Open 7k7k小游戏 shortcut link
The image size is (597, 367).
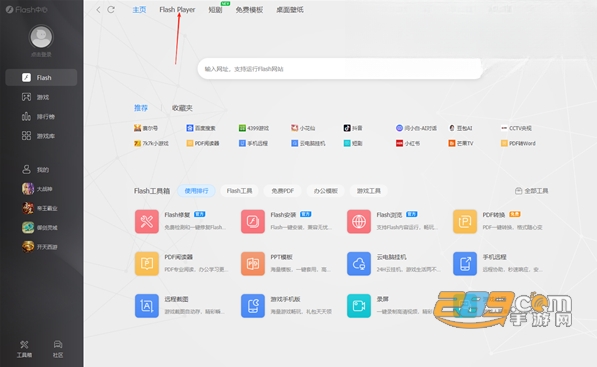151,144
